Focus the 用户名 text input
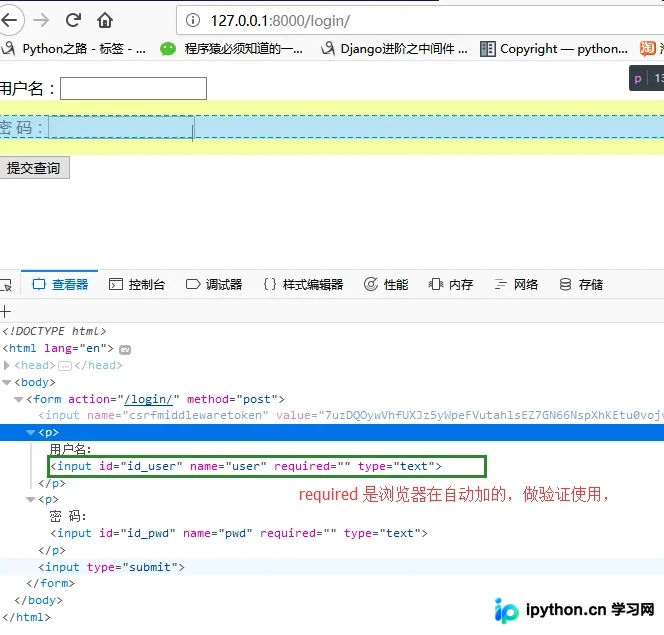The image size is (664, 635). [133, 88]
